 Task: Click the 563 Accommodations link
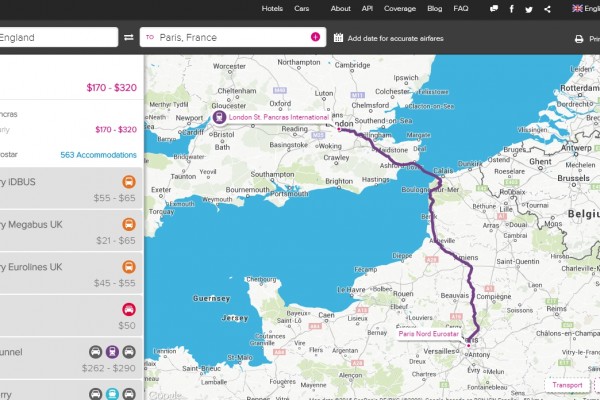[98, 155]
